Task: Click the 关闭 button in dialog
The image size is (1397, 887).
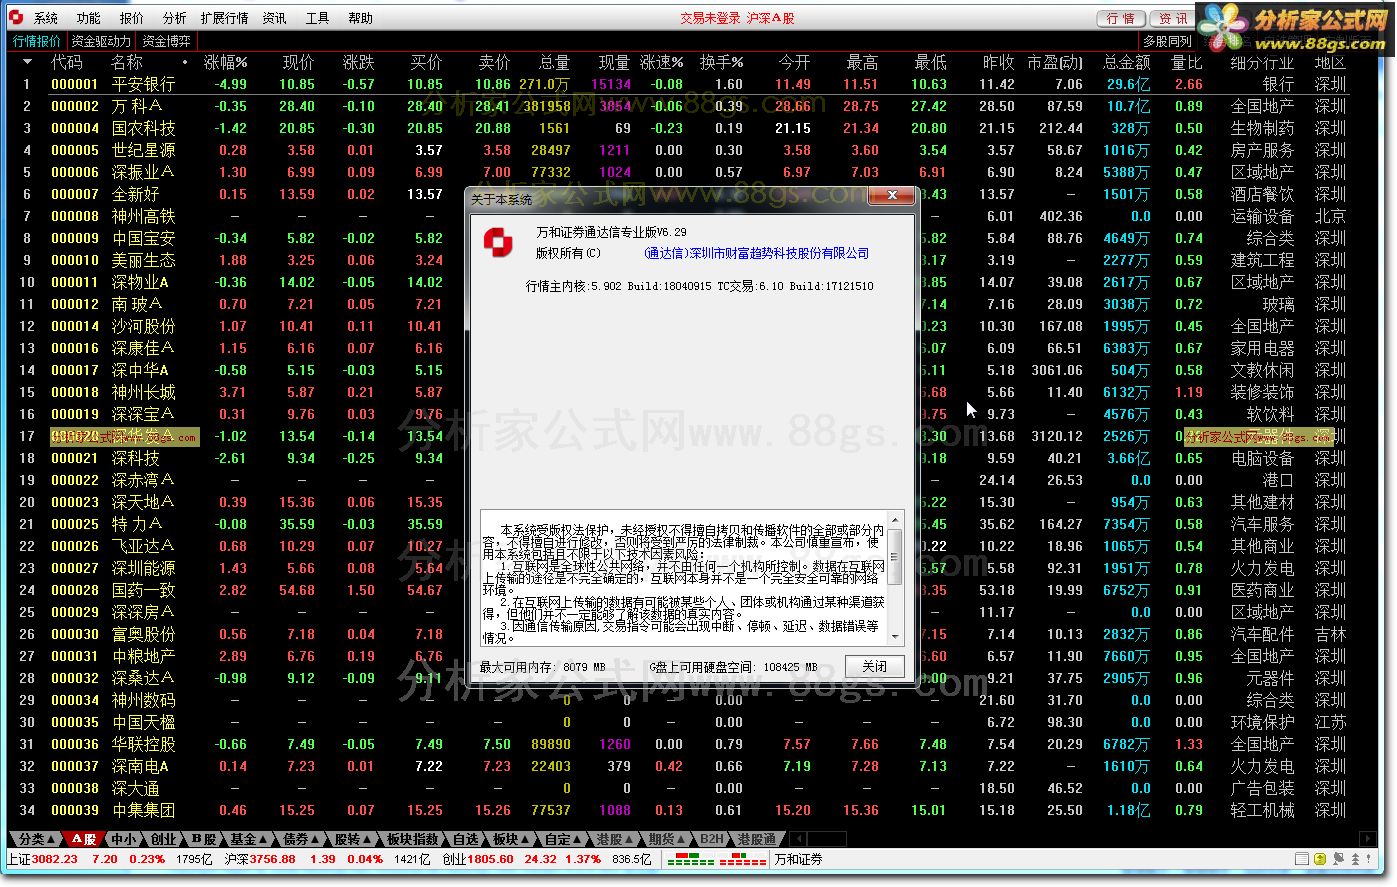Action: click(874, 666)
